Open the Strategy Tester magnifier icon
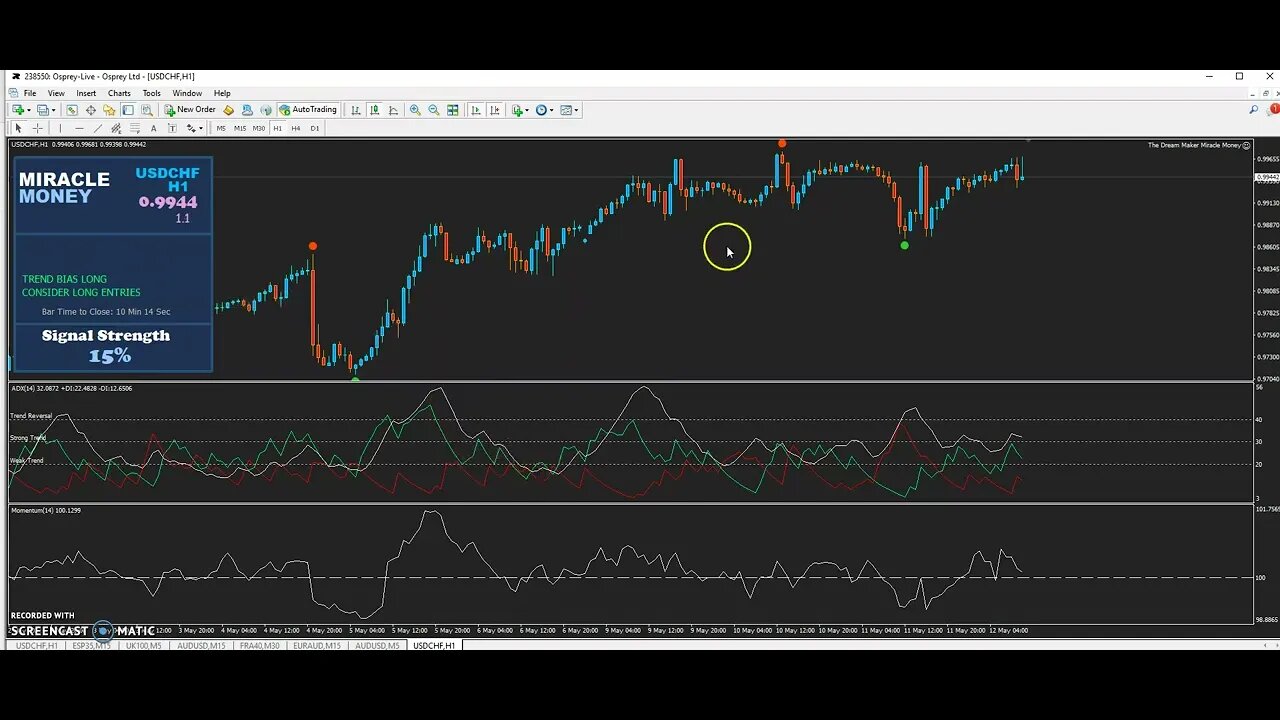The width and height of the screenshot is (1280, 720). [147, 110]
